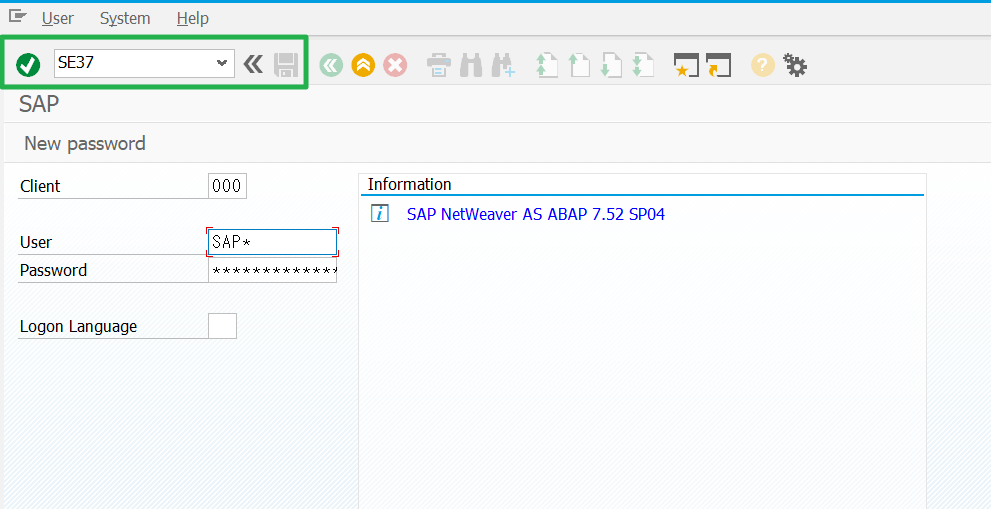Click the red Cancel icon
The image size is (991, 509).
[x=395, y=66]
